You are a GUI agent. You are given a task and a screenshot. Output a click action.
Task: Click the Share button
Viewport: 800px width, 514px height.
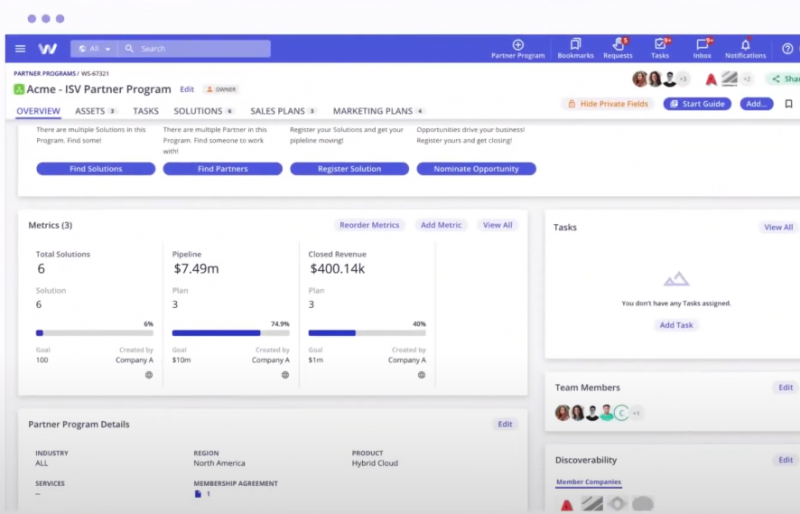pyautogui.click(x=784, y=79)
